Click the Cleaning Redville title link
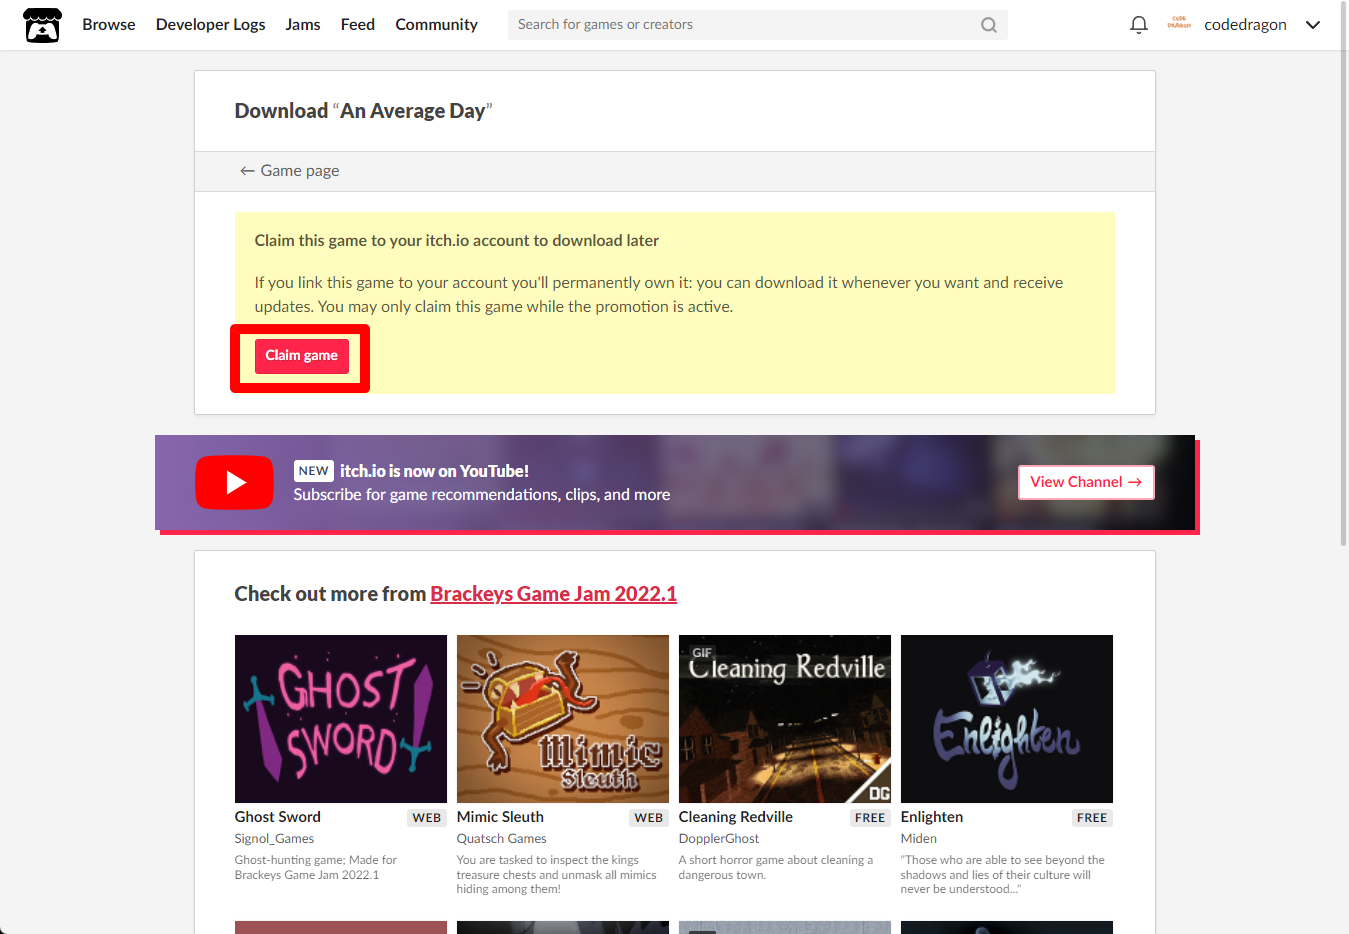The height and width of the screenshot is (934, 1349). (x=736, y=817)
